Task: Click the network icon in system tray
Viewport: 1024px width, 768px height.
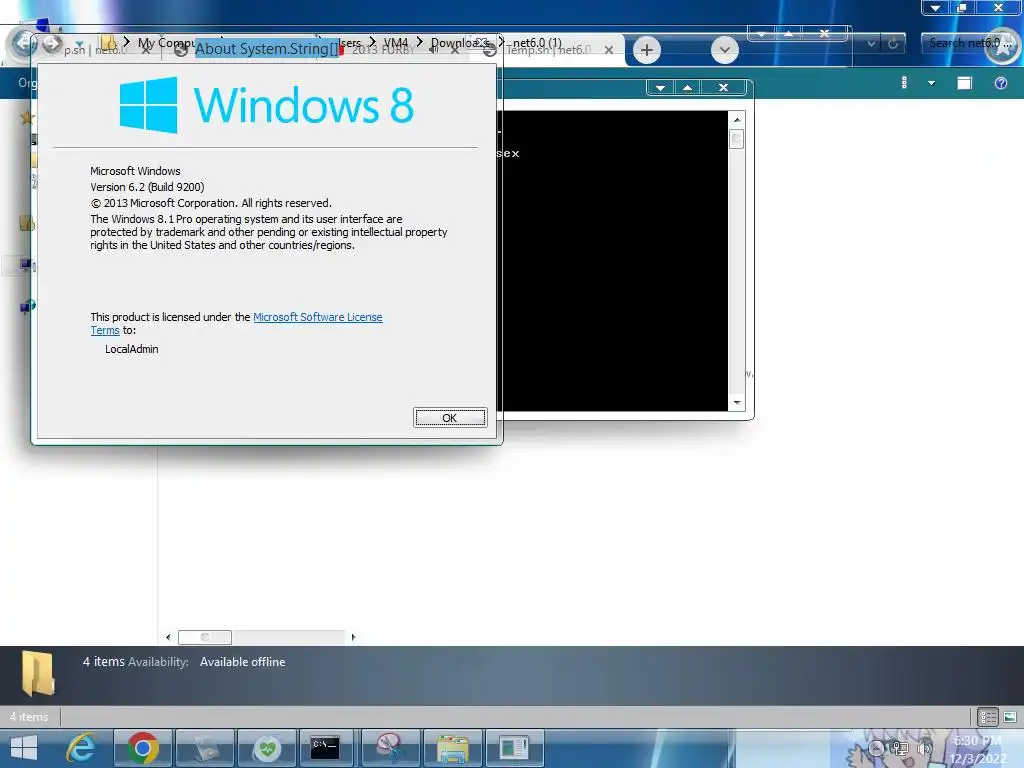Action: point(901,749)
